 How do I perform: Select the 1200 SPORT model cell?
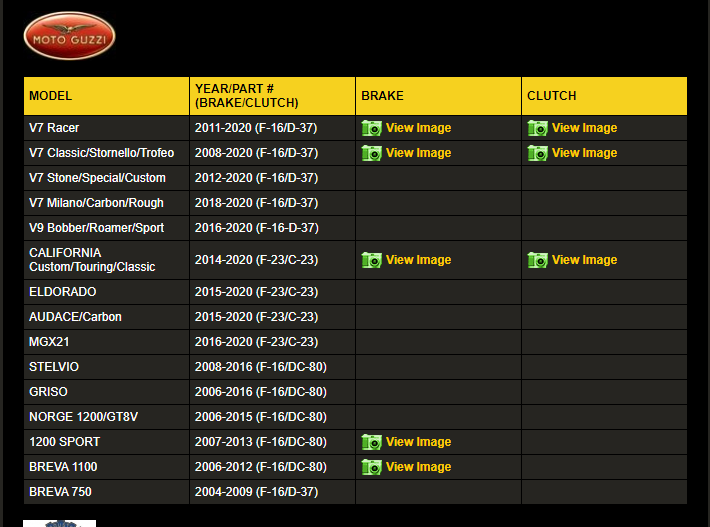[106, 442]
